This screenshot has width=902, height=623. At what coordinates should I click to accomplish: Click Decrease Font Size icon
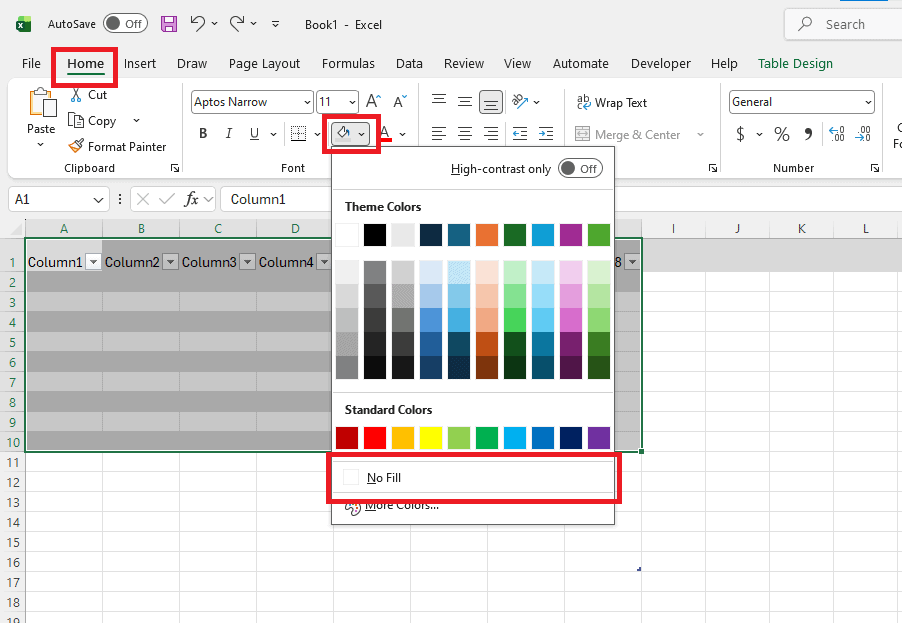[400, 102]
